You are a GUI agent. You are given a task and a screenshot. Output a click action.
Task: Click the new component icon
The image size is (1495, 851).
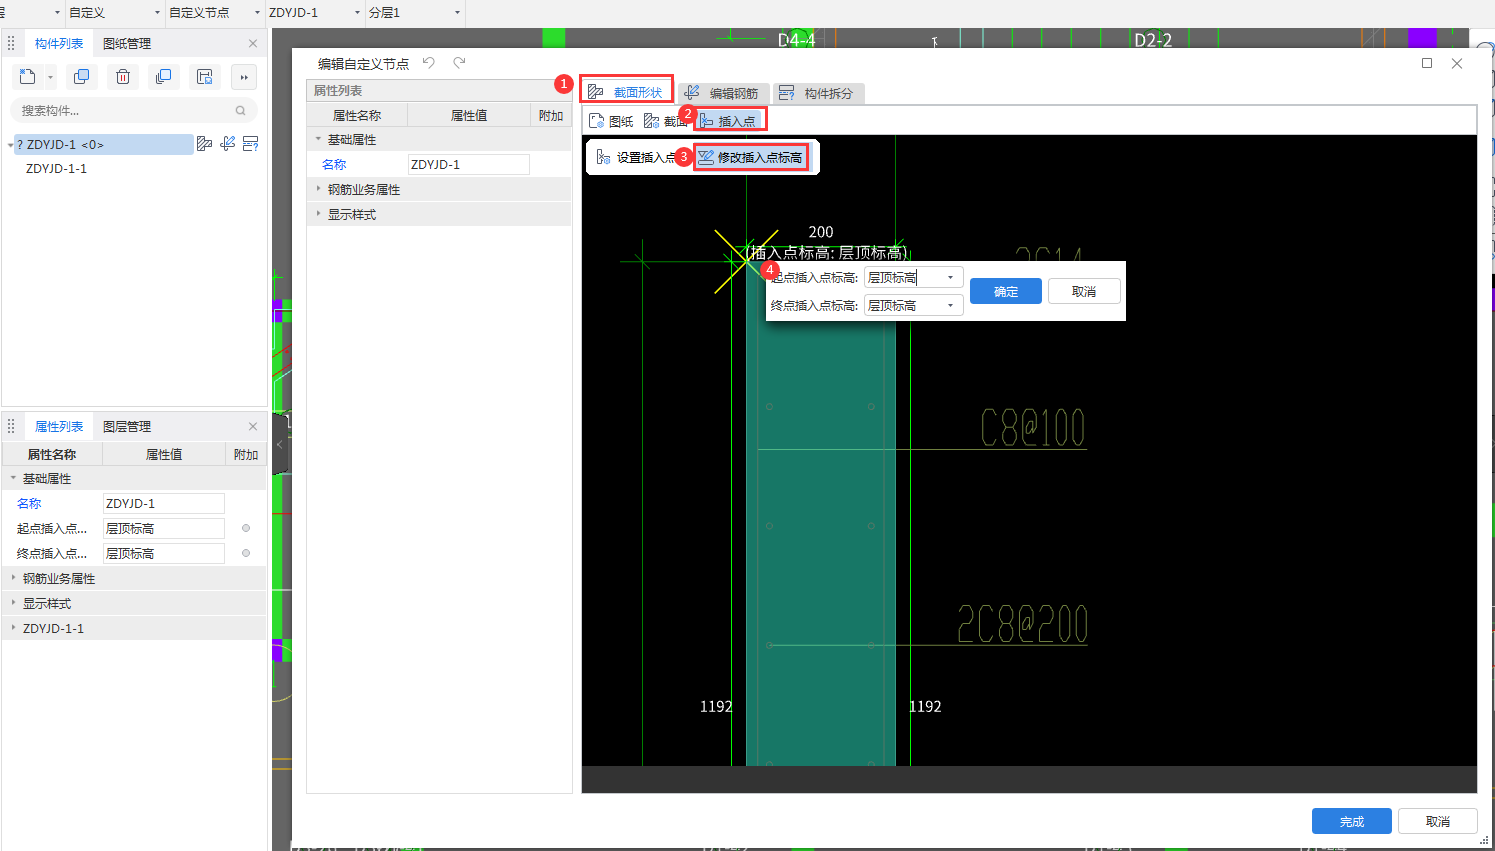coord(28,77)
